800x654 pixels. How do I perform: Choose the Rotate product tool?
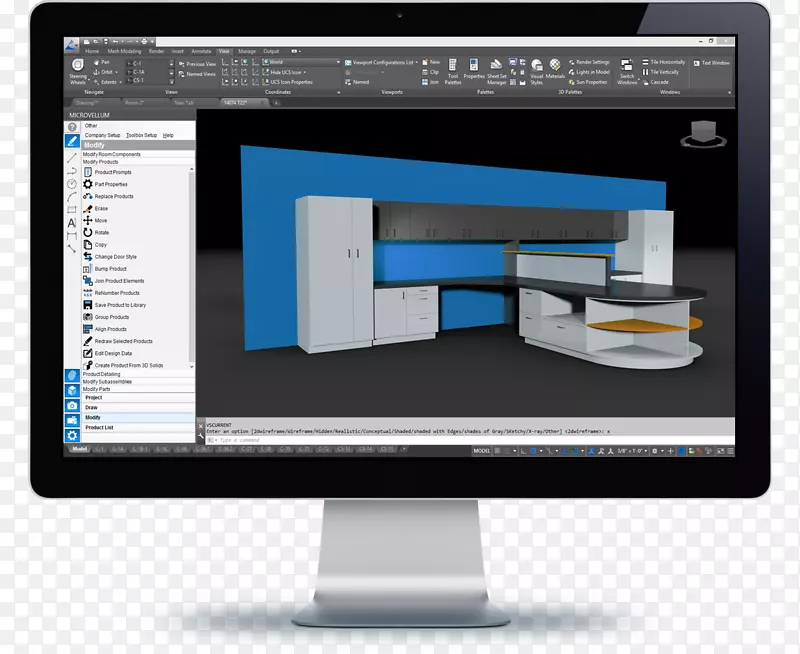(x=101, y=232)
